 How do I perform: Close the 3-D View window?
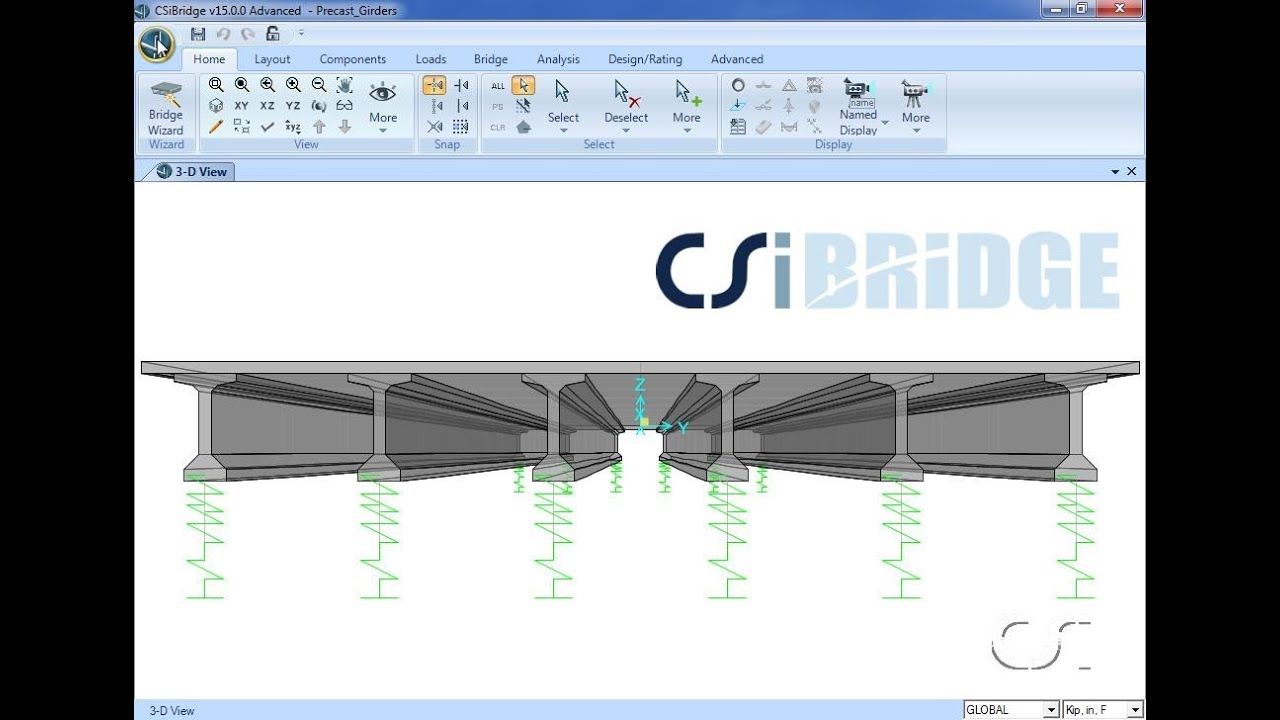point(1132,172)
